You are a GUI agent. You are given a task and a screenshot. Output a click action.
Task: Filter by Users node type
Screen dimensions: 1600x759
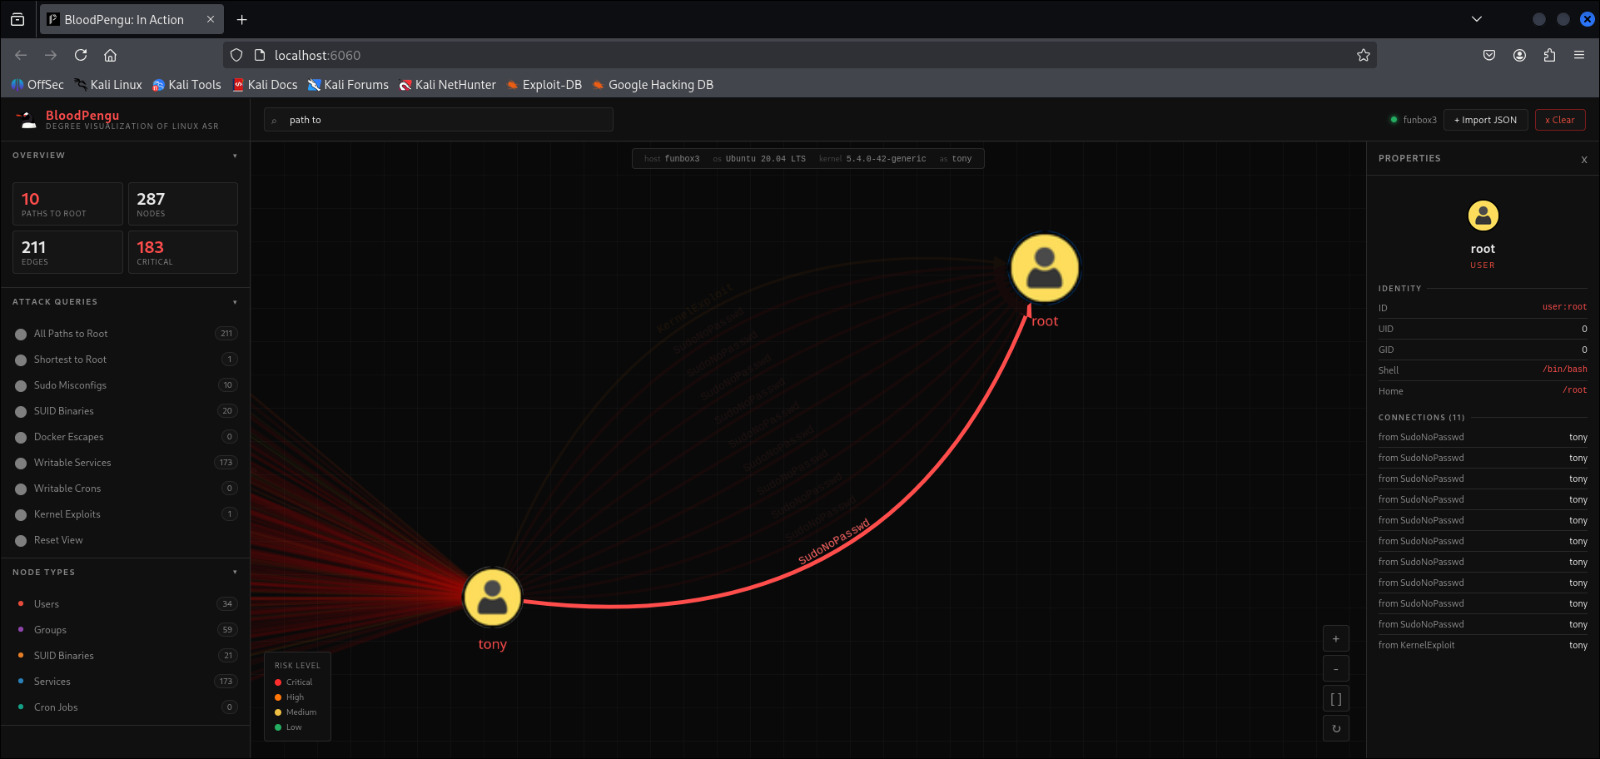pos(125,604)
